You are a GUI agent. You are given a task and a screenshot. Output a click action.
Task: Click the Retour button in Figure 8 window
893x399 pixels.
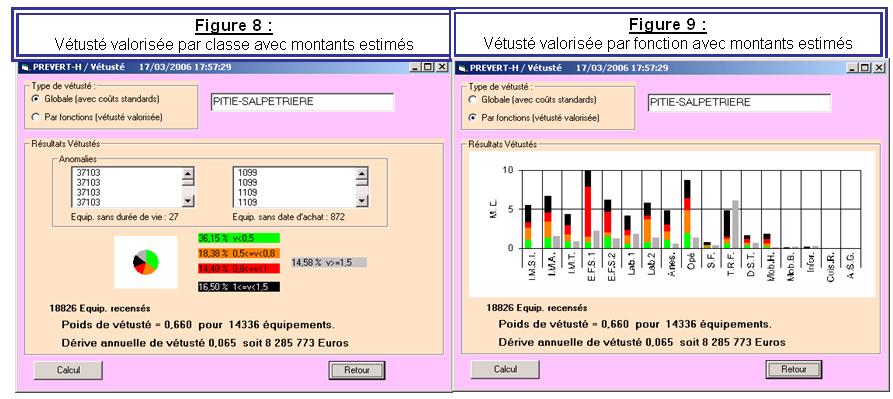pyautogui.click(x=357, y=370)
